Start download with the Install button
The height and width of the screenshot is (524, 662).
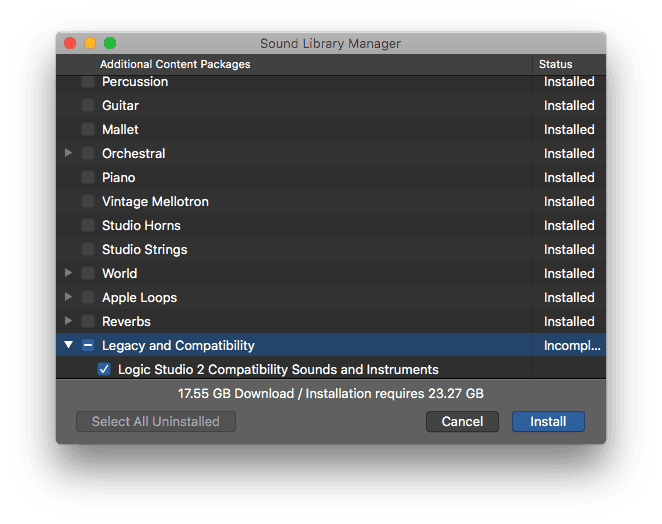pos(548,421)
